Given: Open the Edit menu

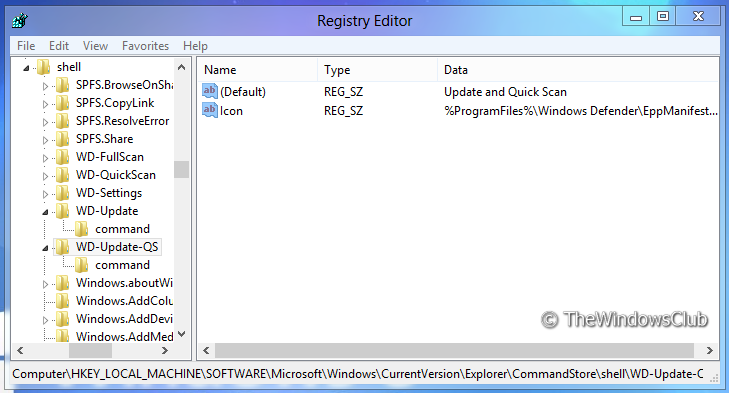Looking at the screenshot, I should (59, 46).
